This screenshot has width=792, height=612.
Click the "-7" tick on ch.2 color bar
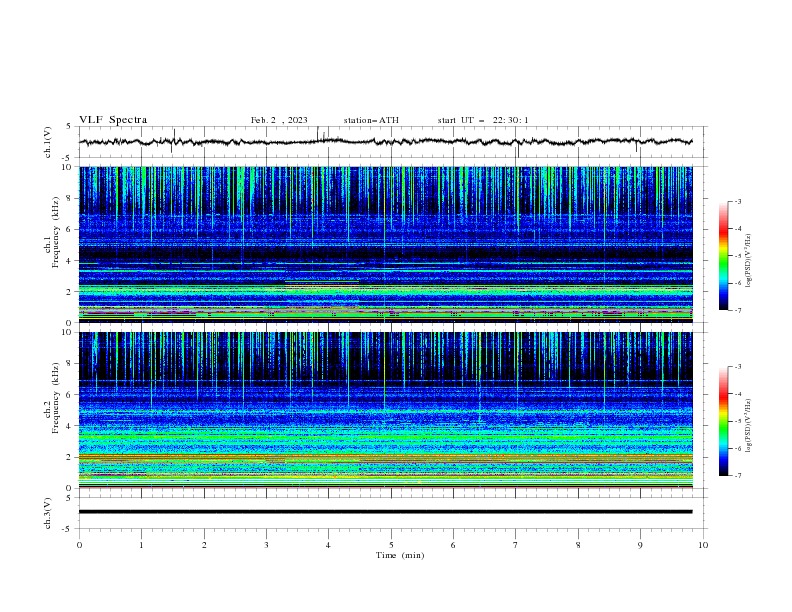tap(737, 476)
